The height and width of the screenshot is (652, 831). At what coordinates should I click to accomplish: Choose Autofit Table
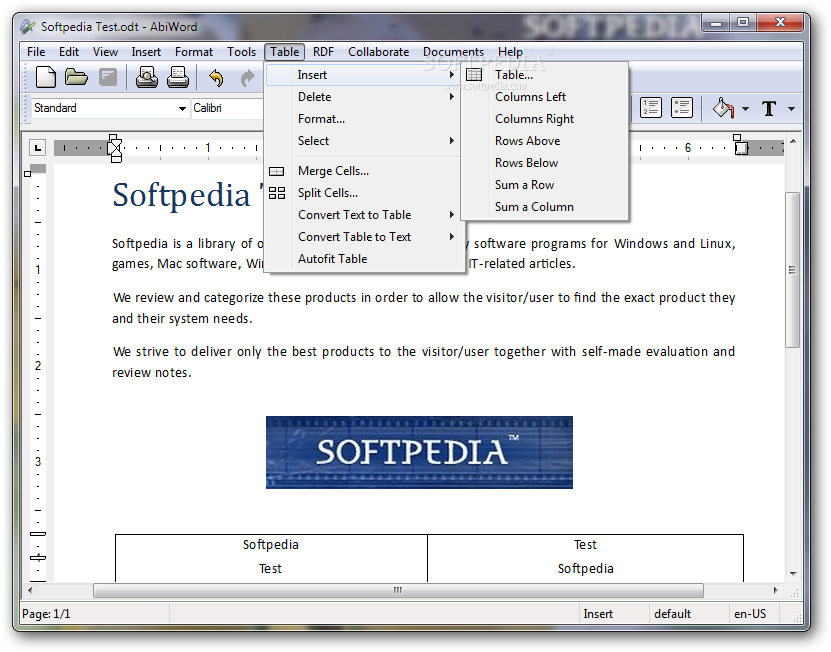[363, 259]
